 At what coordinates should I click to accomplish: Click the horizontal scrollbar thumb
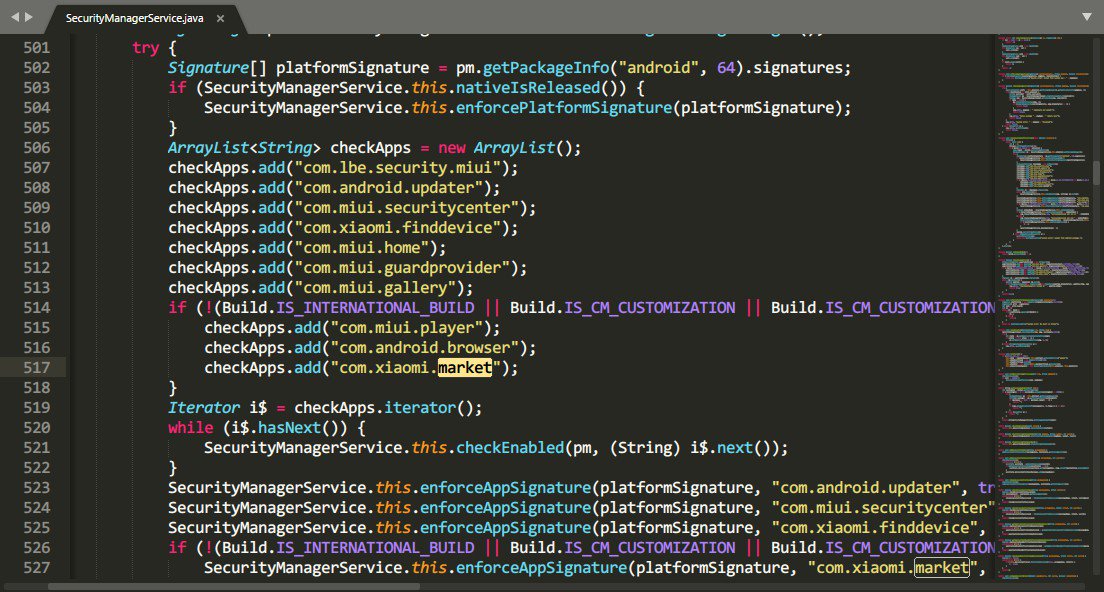(x=234, y=586)
